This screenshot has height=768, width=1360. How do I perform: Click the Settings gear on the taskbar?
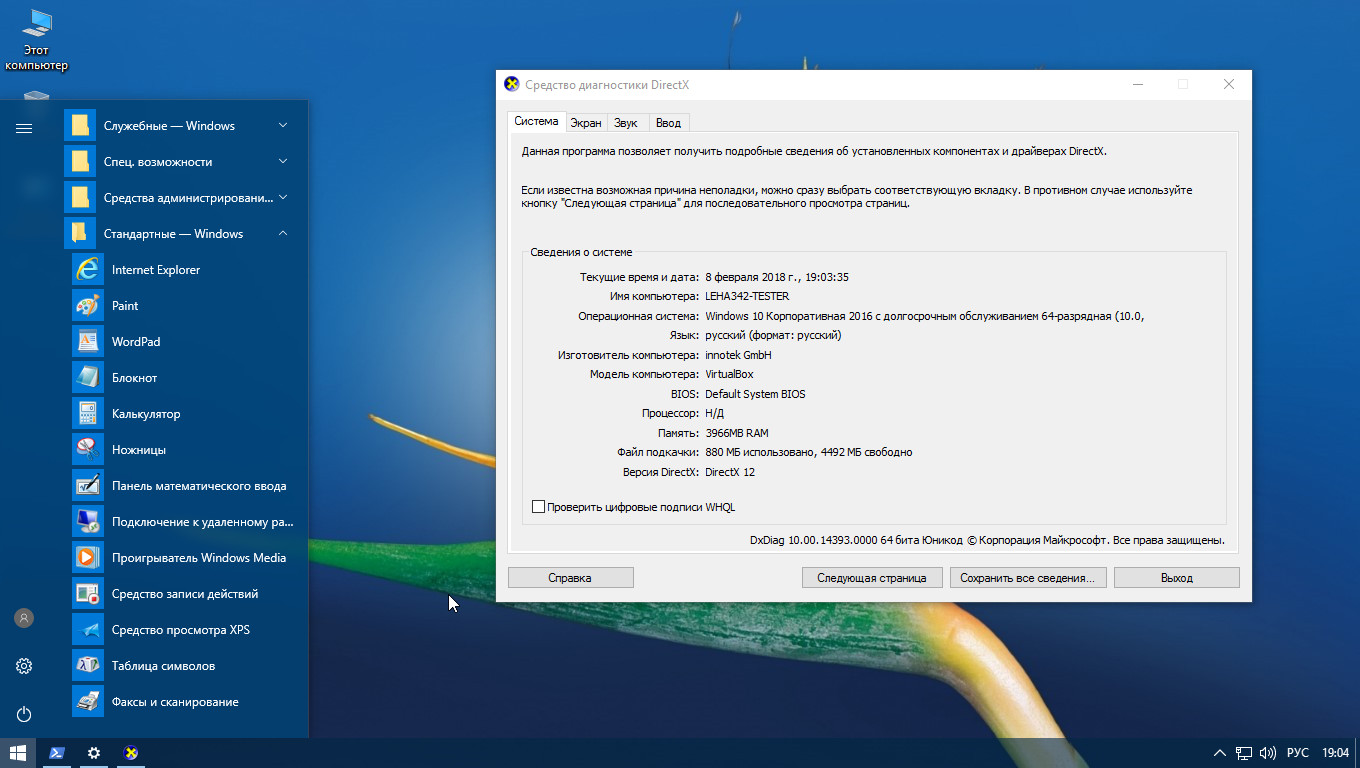[94, 753]
